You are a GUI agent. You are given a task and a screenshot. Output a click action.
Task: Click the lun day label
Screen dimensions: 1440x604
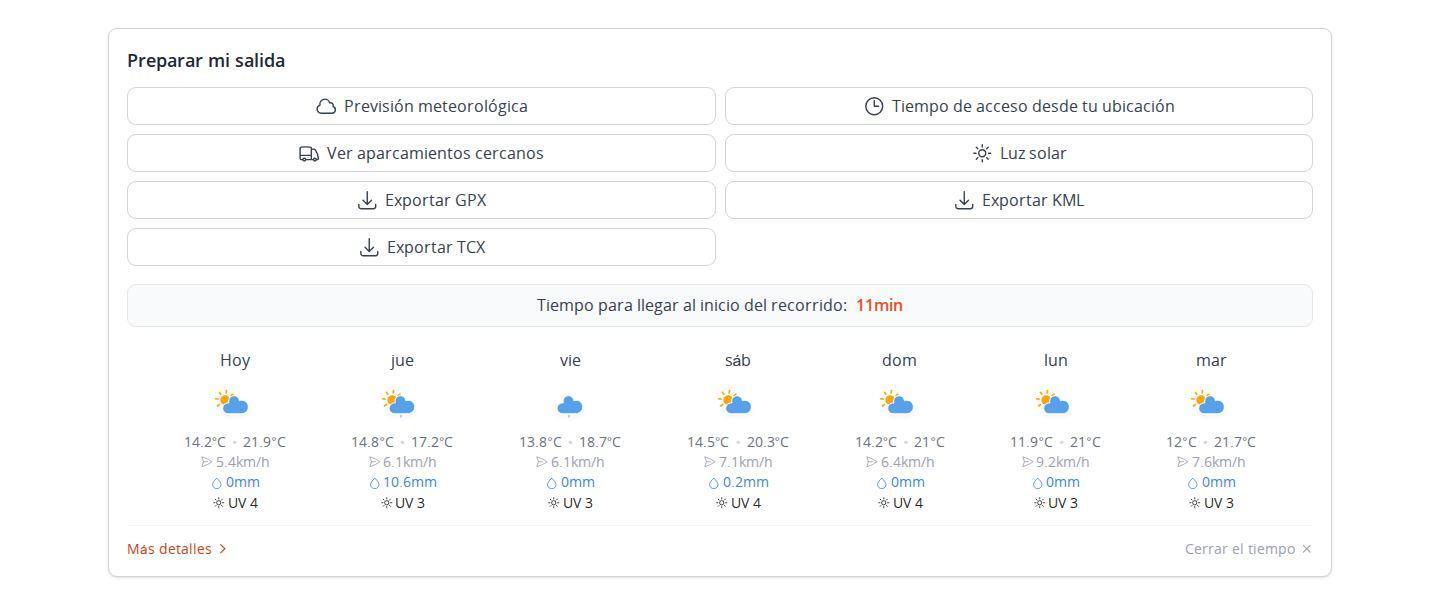click(x=1056, y=360)
